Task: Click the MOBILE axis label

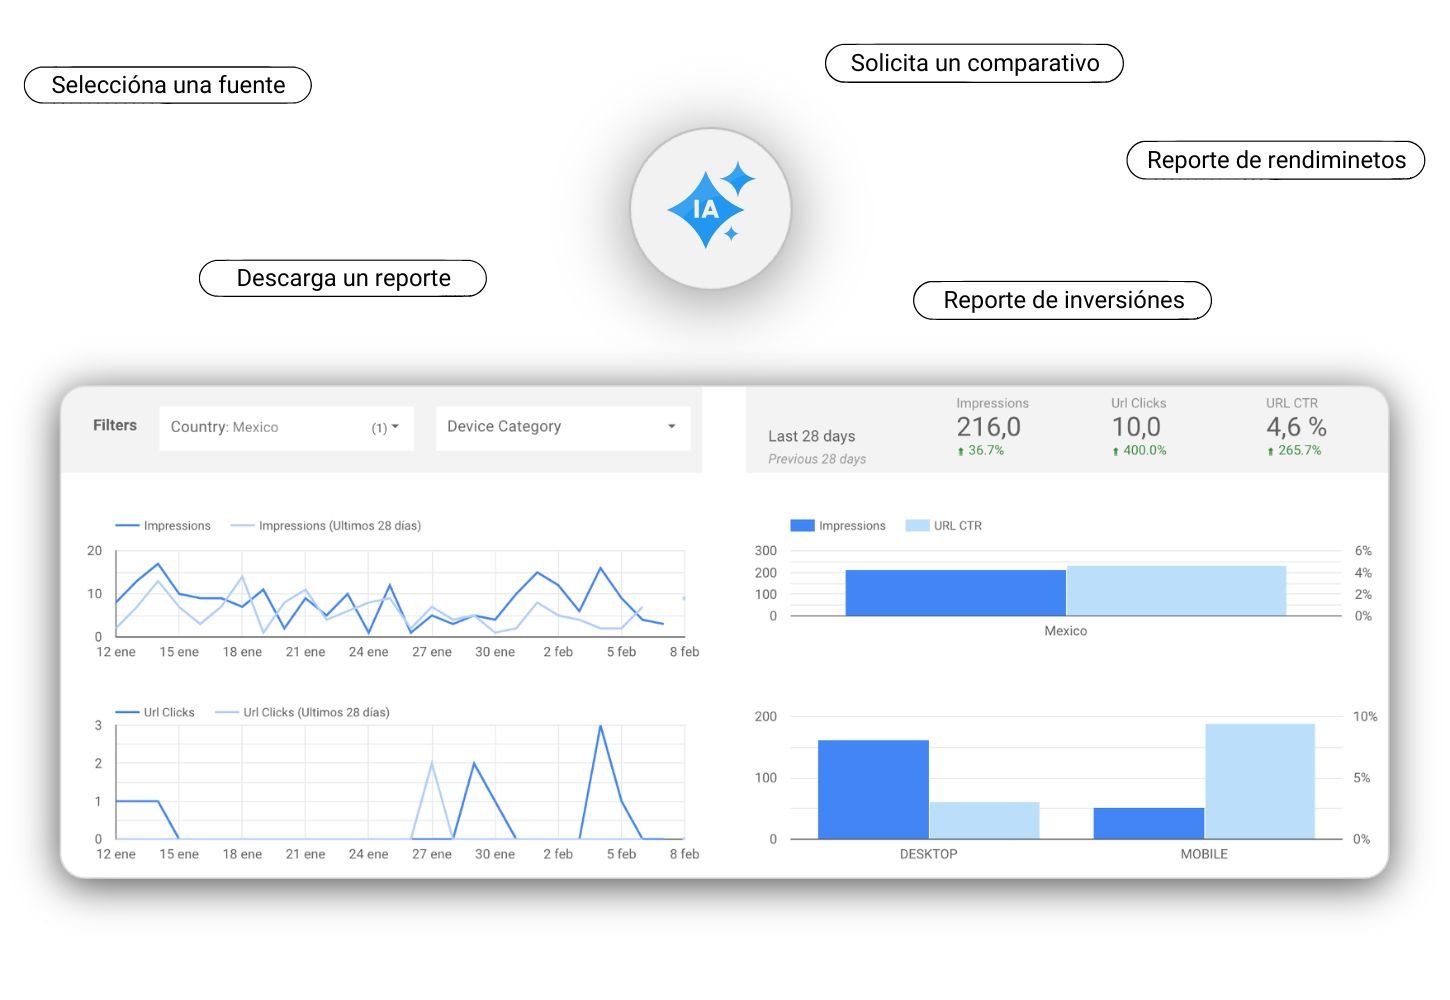Action: click(1204, 854)
